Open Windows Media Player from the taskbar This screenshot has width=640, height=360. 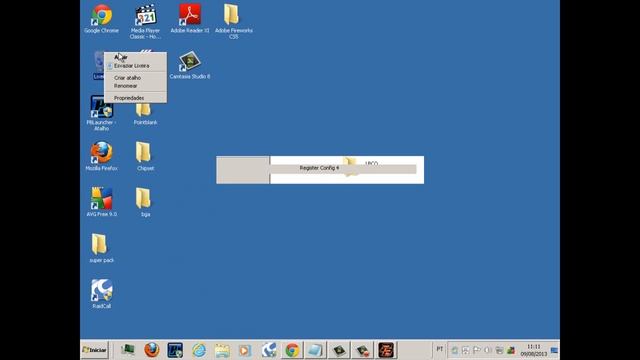pyautogui.click(x=245, y=350)
